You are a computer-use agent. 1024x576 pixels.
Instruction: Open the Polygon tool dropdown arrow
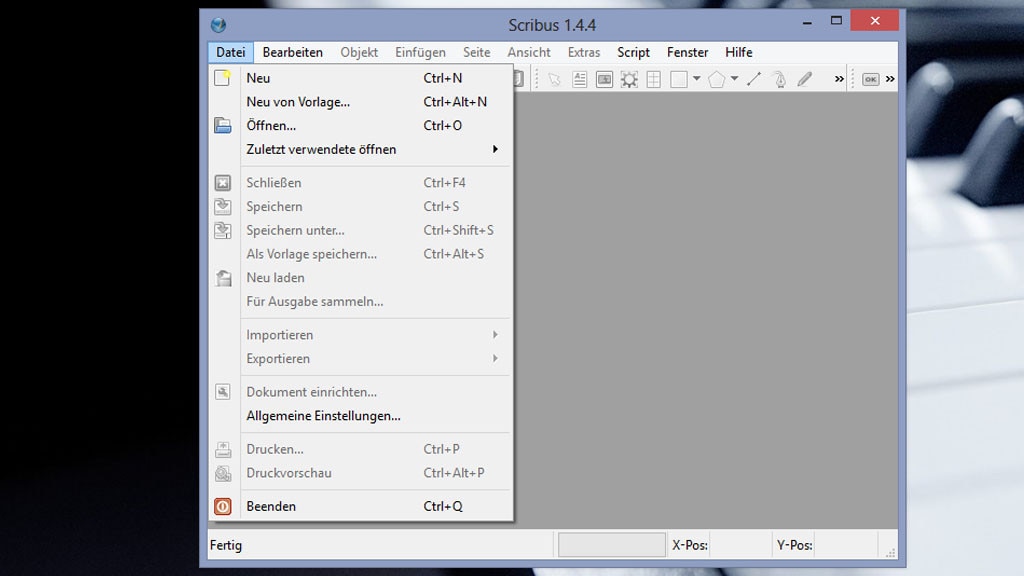click(x=734, y=80)
